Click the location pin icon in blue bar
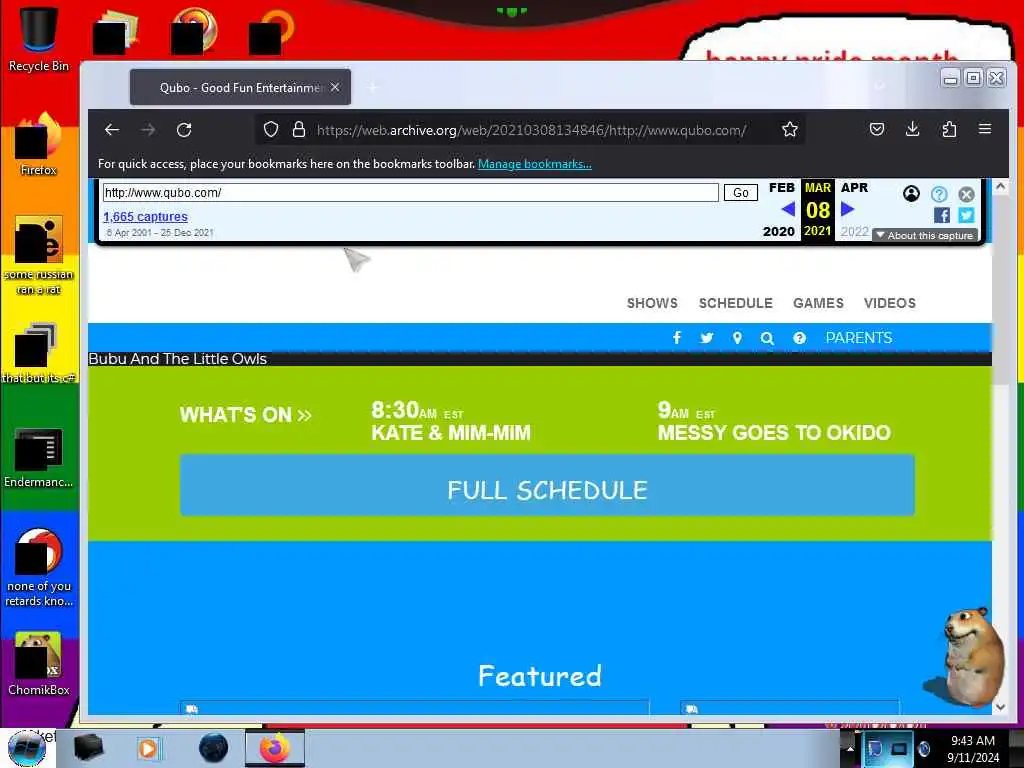This screenshot has height=768, width=1024. click(737, 338)
